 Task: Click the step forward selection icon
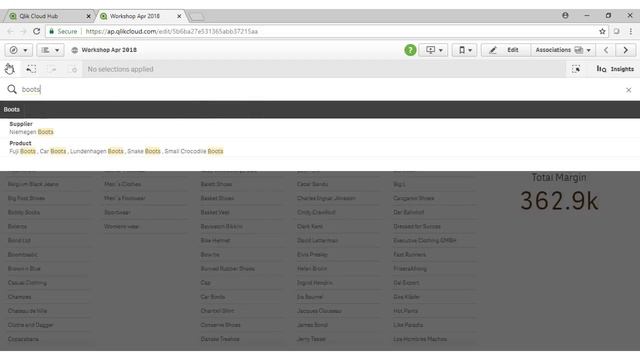click(52, 69)
